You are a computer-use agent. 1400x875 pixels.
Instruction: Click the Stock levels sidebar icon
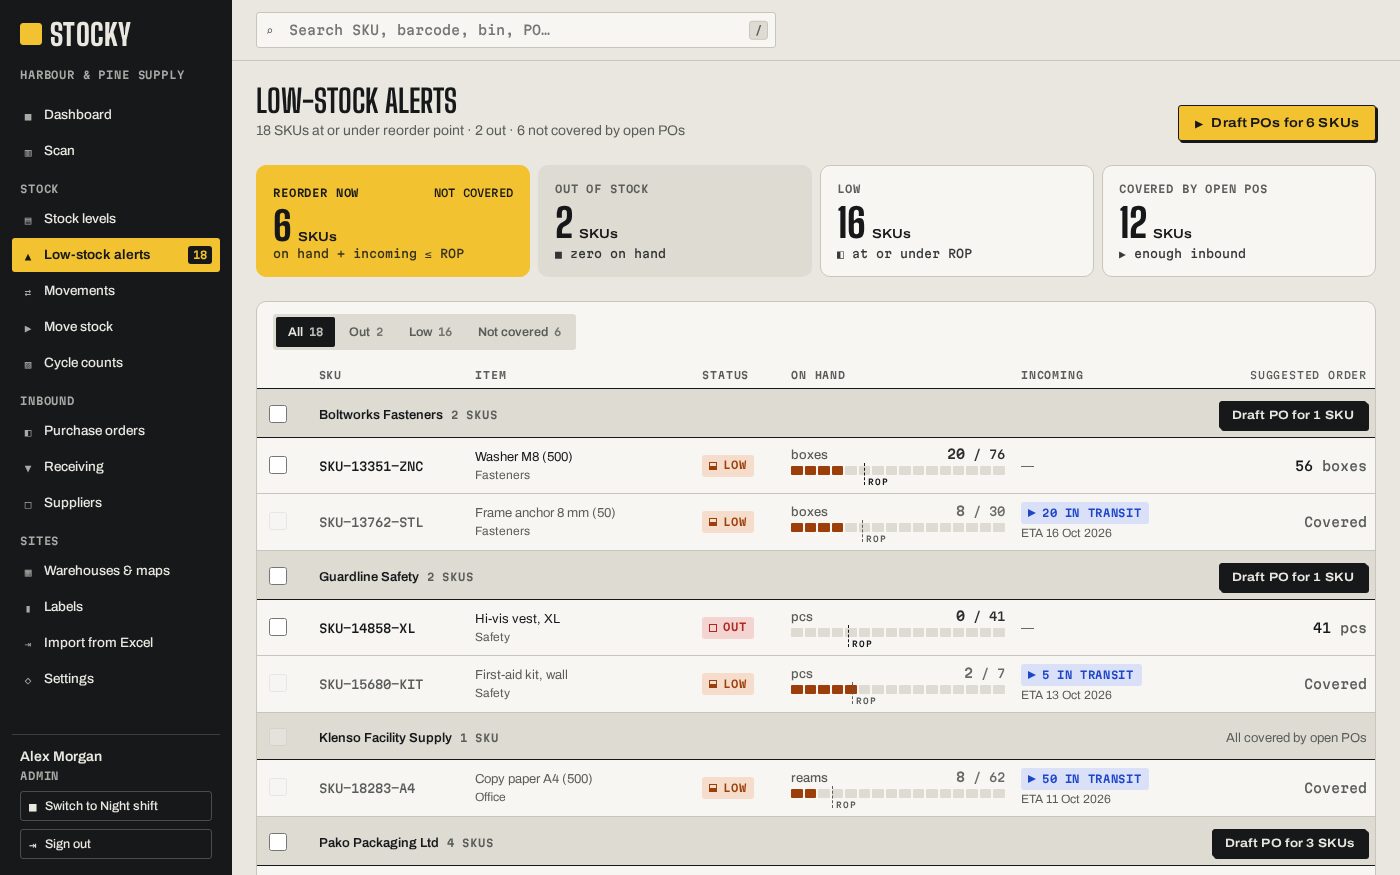[28, 220]
